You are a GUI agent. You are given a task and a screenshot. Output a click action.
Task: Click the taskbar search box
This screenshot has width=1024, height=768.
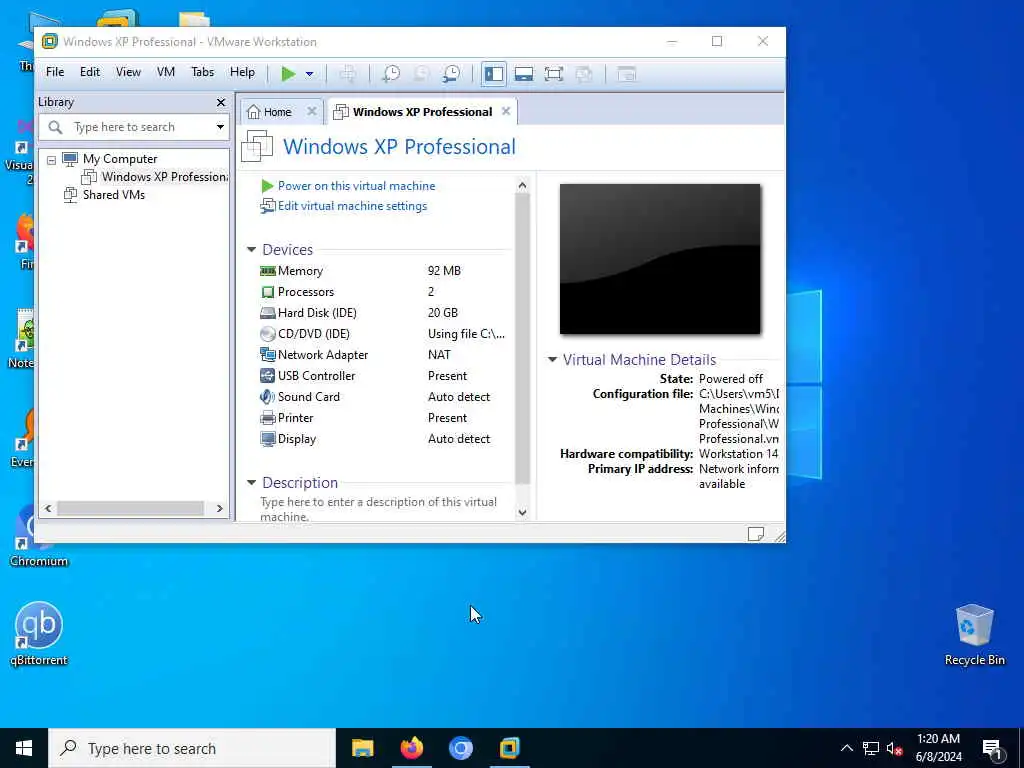tap(192, 748)
